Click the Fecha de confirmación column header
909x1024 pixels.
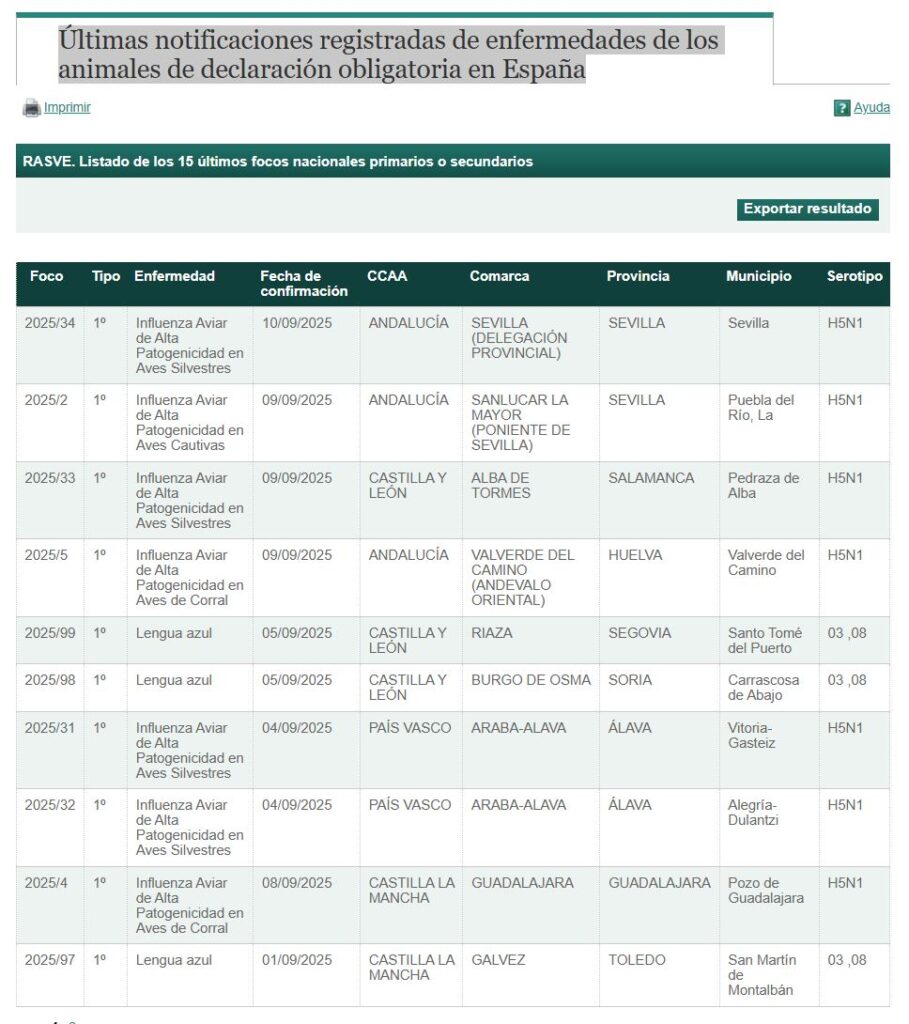click(304, 284)
